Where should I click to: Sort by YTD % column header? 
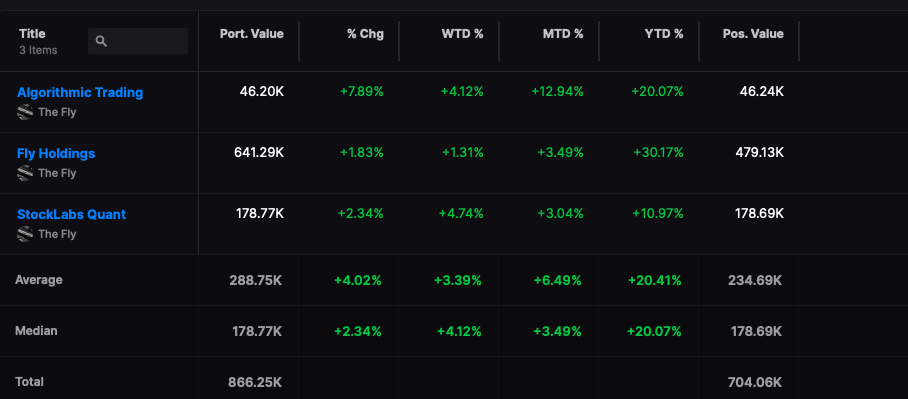pyautogui.click(x=664, y=34)
